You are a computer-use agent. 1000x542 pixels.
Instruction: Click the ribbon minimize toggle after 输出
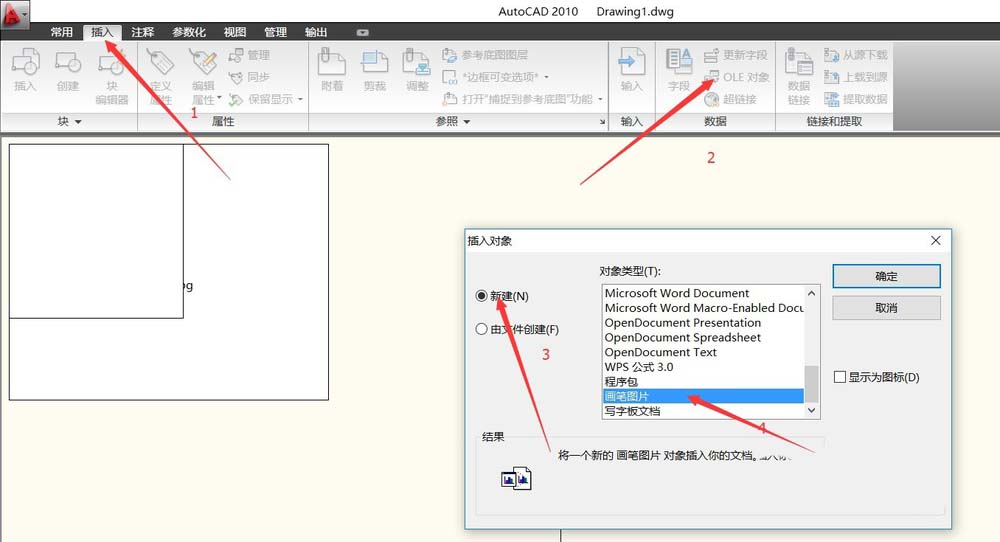362,33
